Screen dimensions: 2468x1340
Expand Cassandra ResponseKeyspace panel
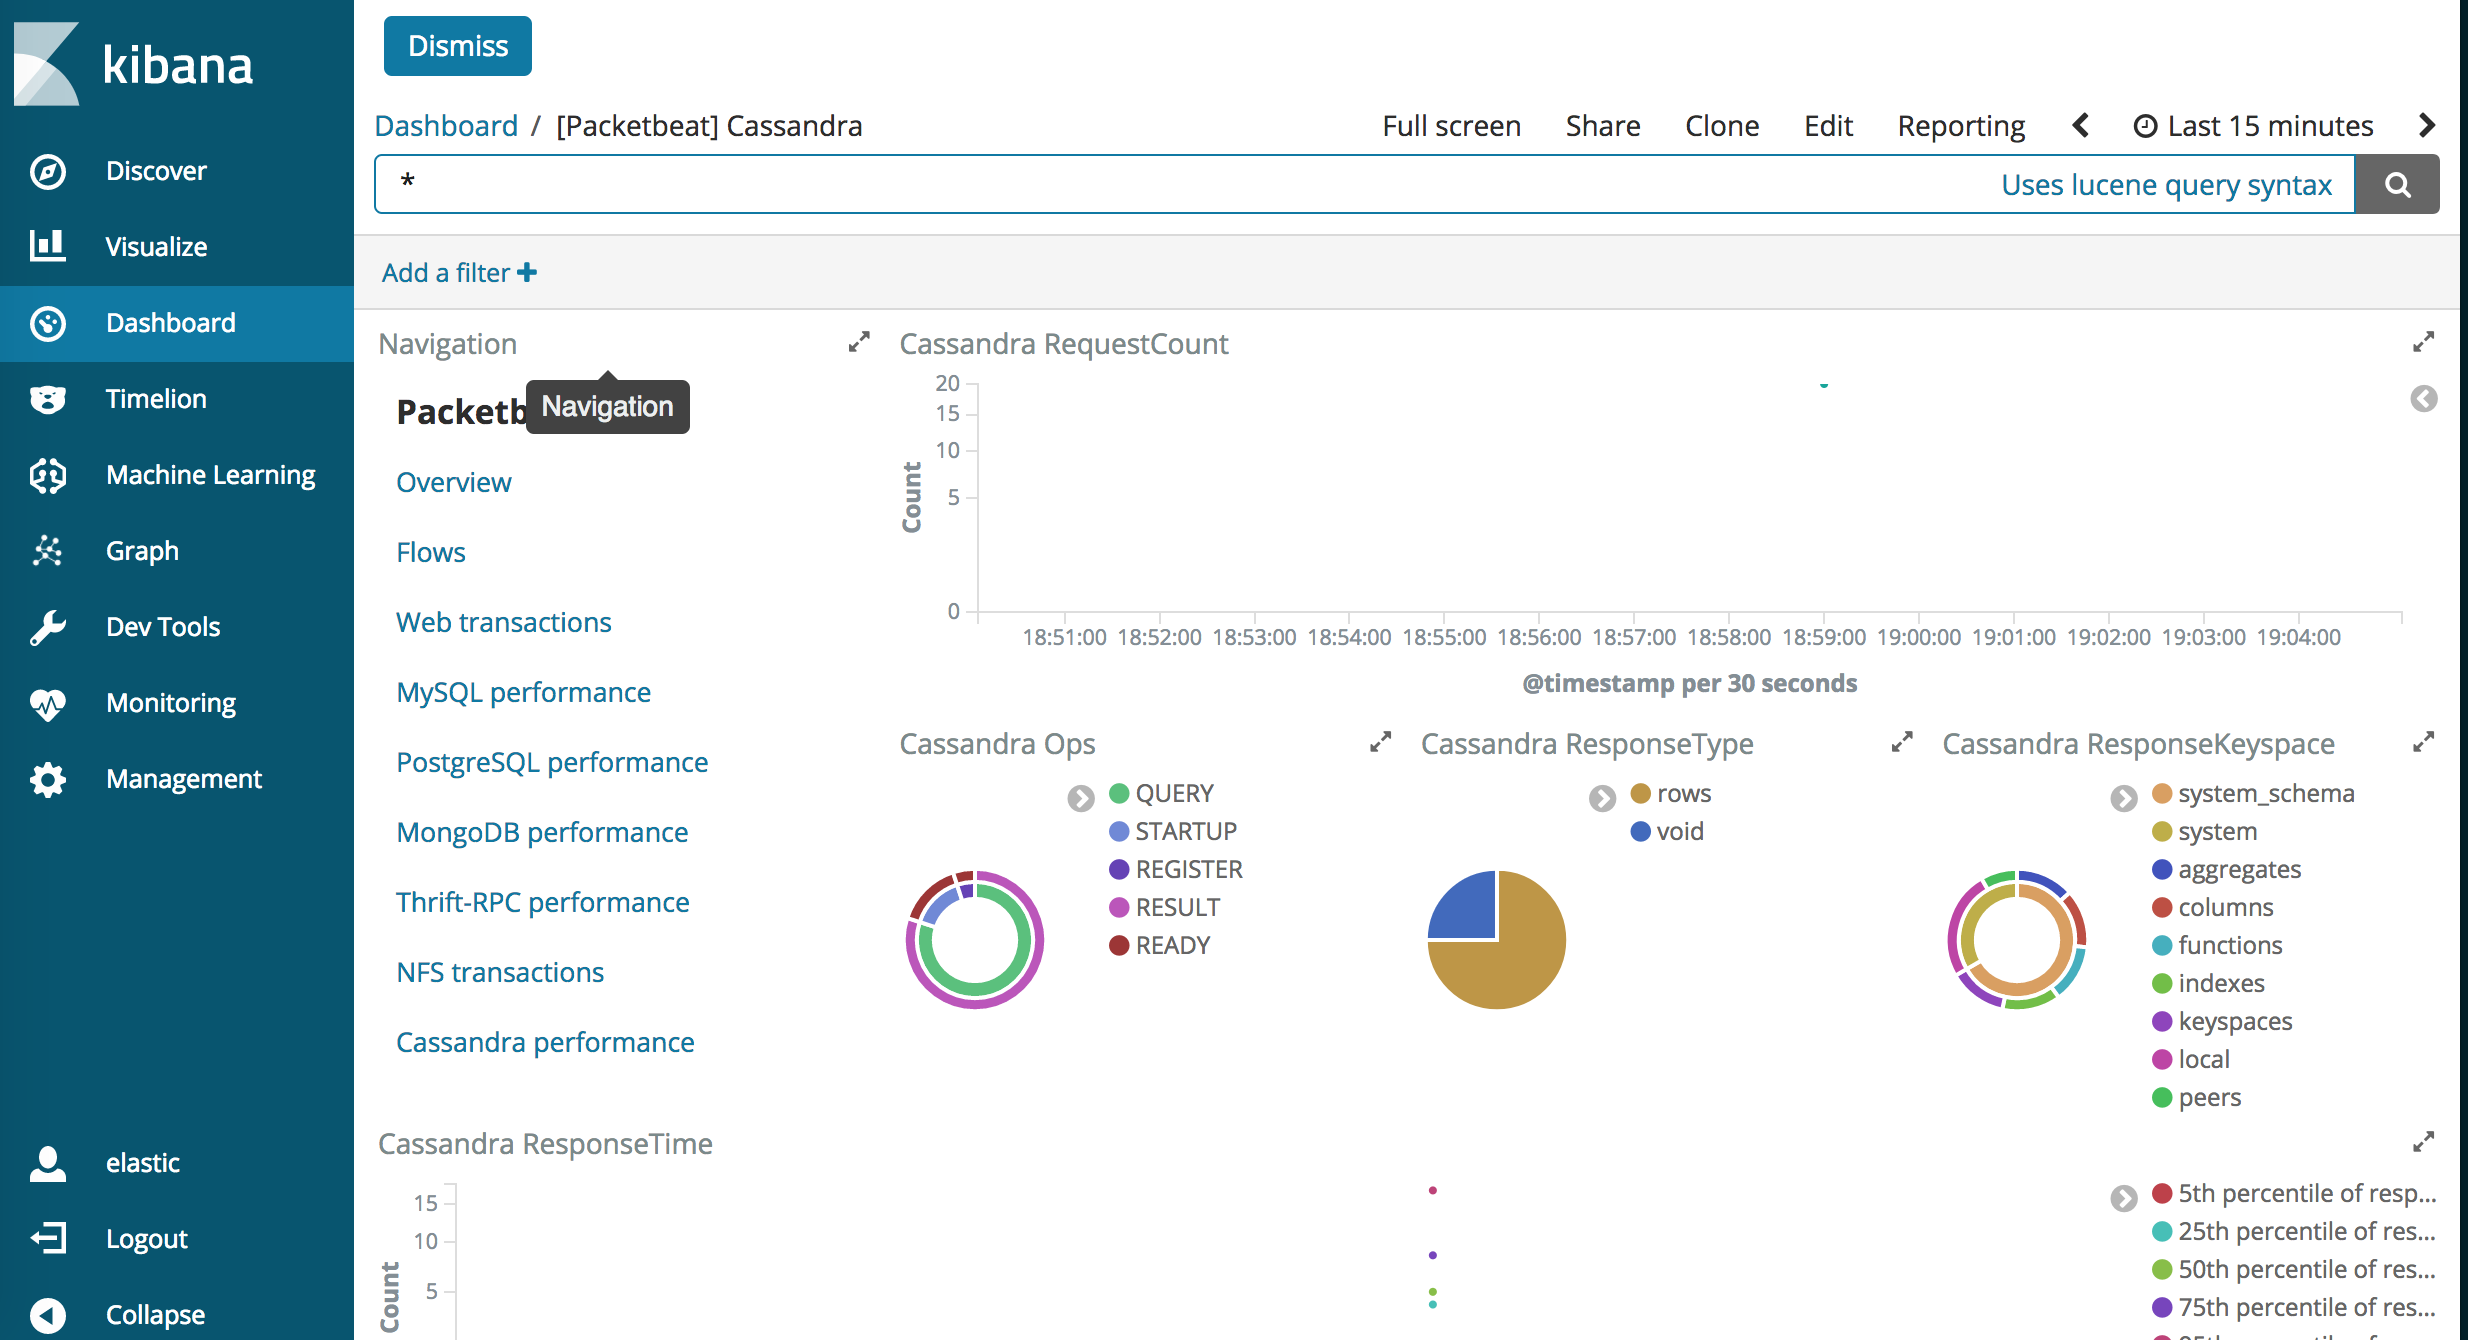pos(2423,743)
